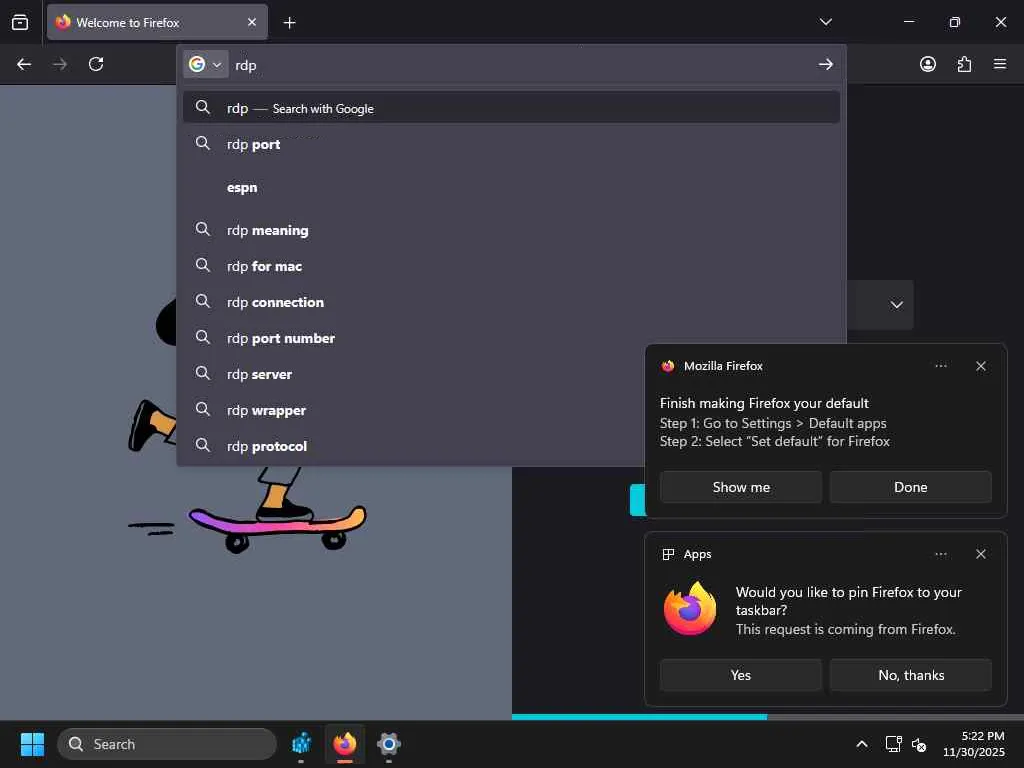
Task: Open Apps notification options menu
Action: [x=940, y=554]
